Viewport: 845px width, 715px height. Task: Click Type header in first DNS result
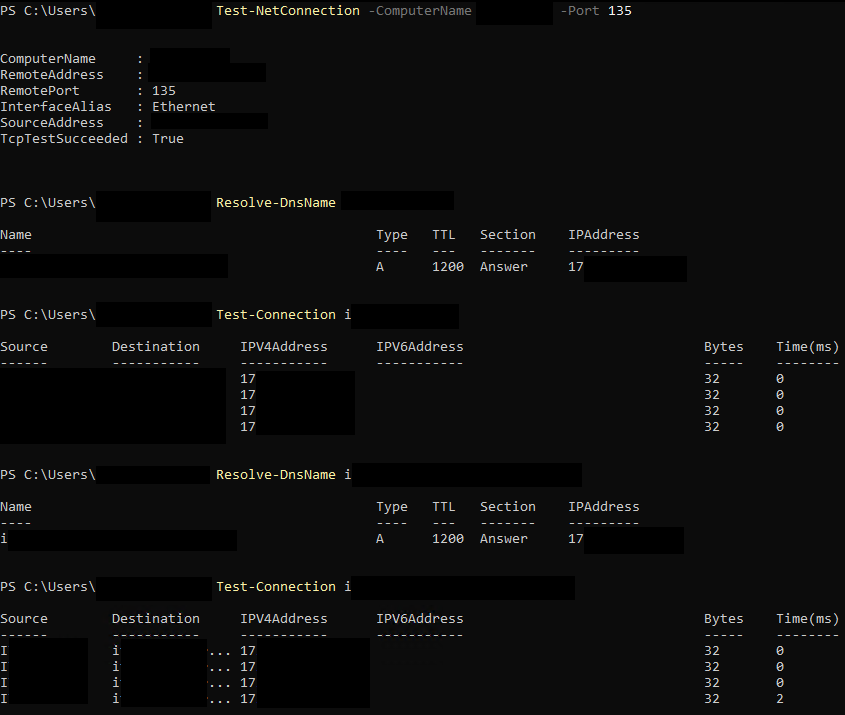click(x=392, y=235)
